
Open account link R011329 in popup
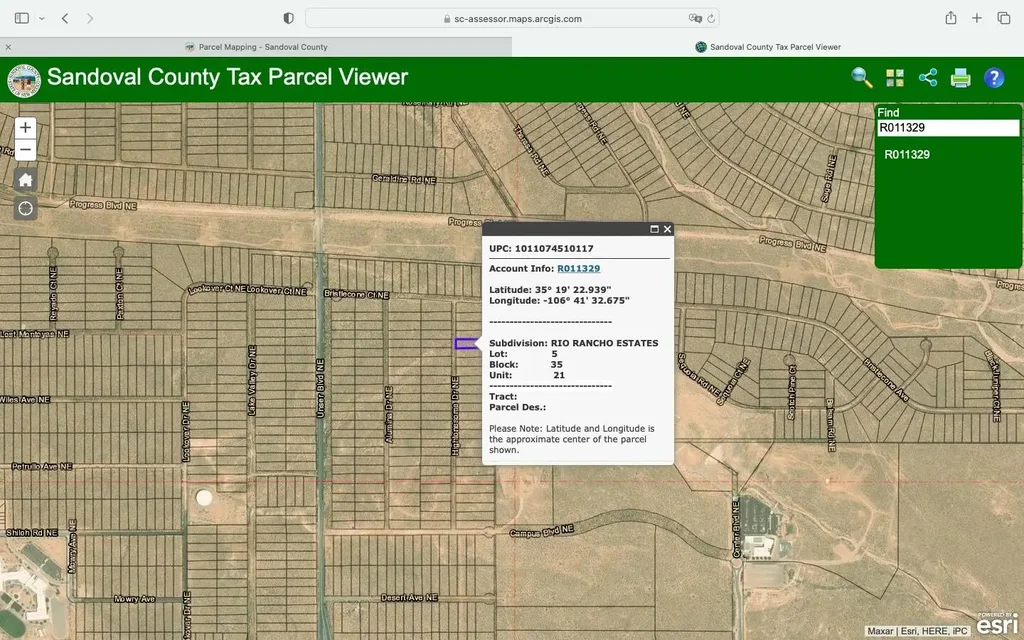(x=578, y=268)
